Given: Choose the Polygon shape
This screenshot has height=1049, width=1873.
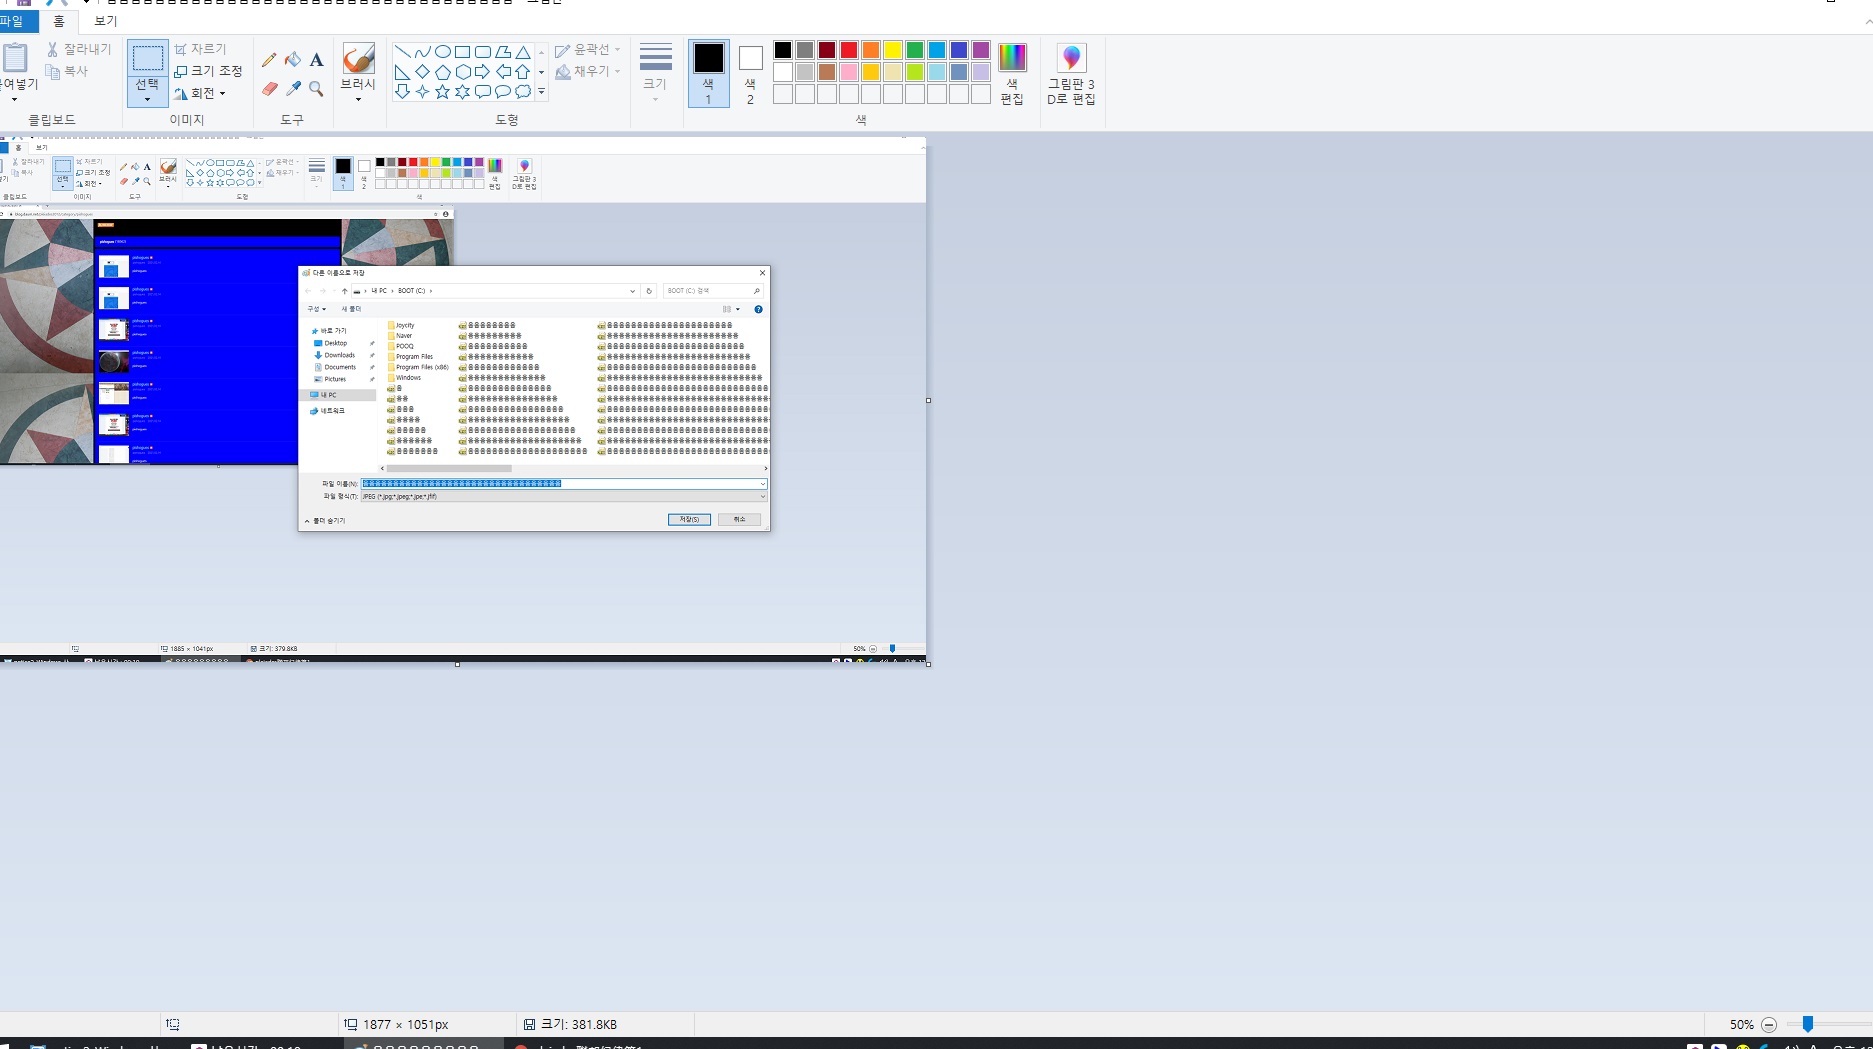Looking at the screenshot, I should click(503, 52).
